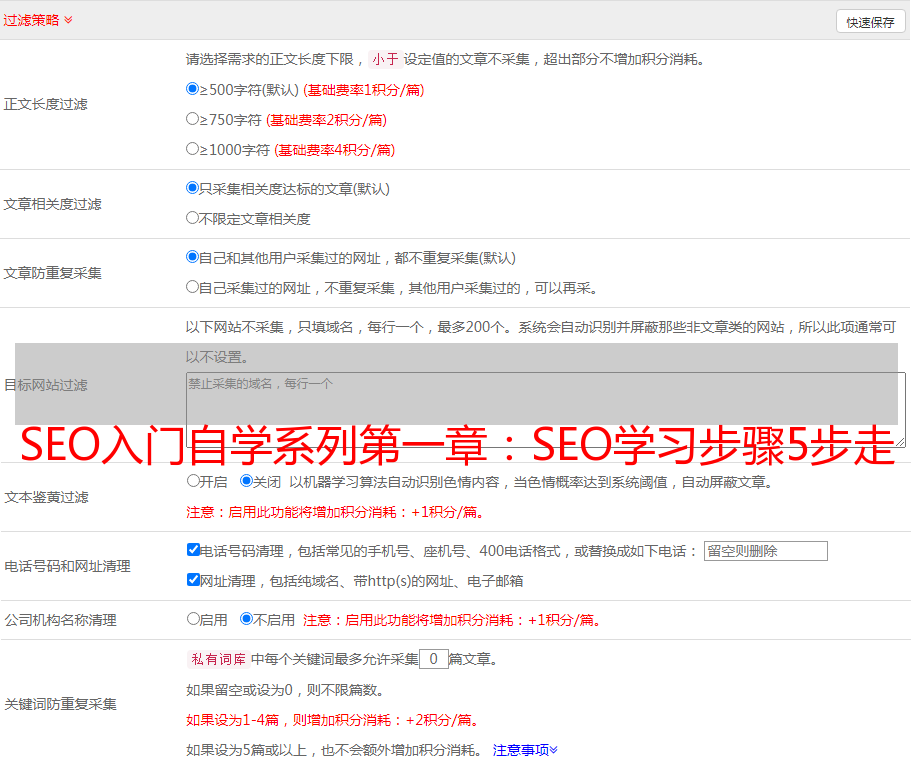Select 关闭 for 文本鉴黄过滤
The image size is (912, 768).
247,481
